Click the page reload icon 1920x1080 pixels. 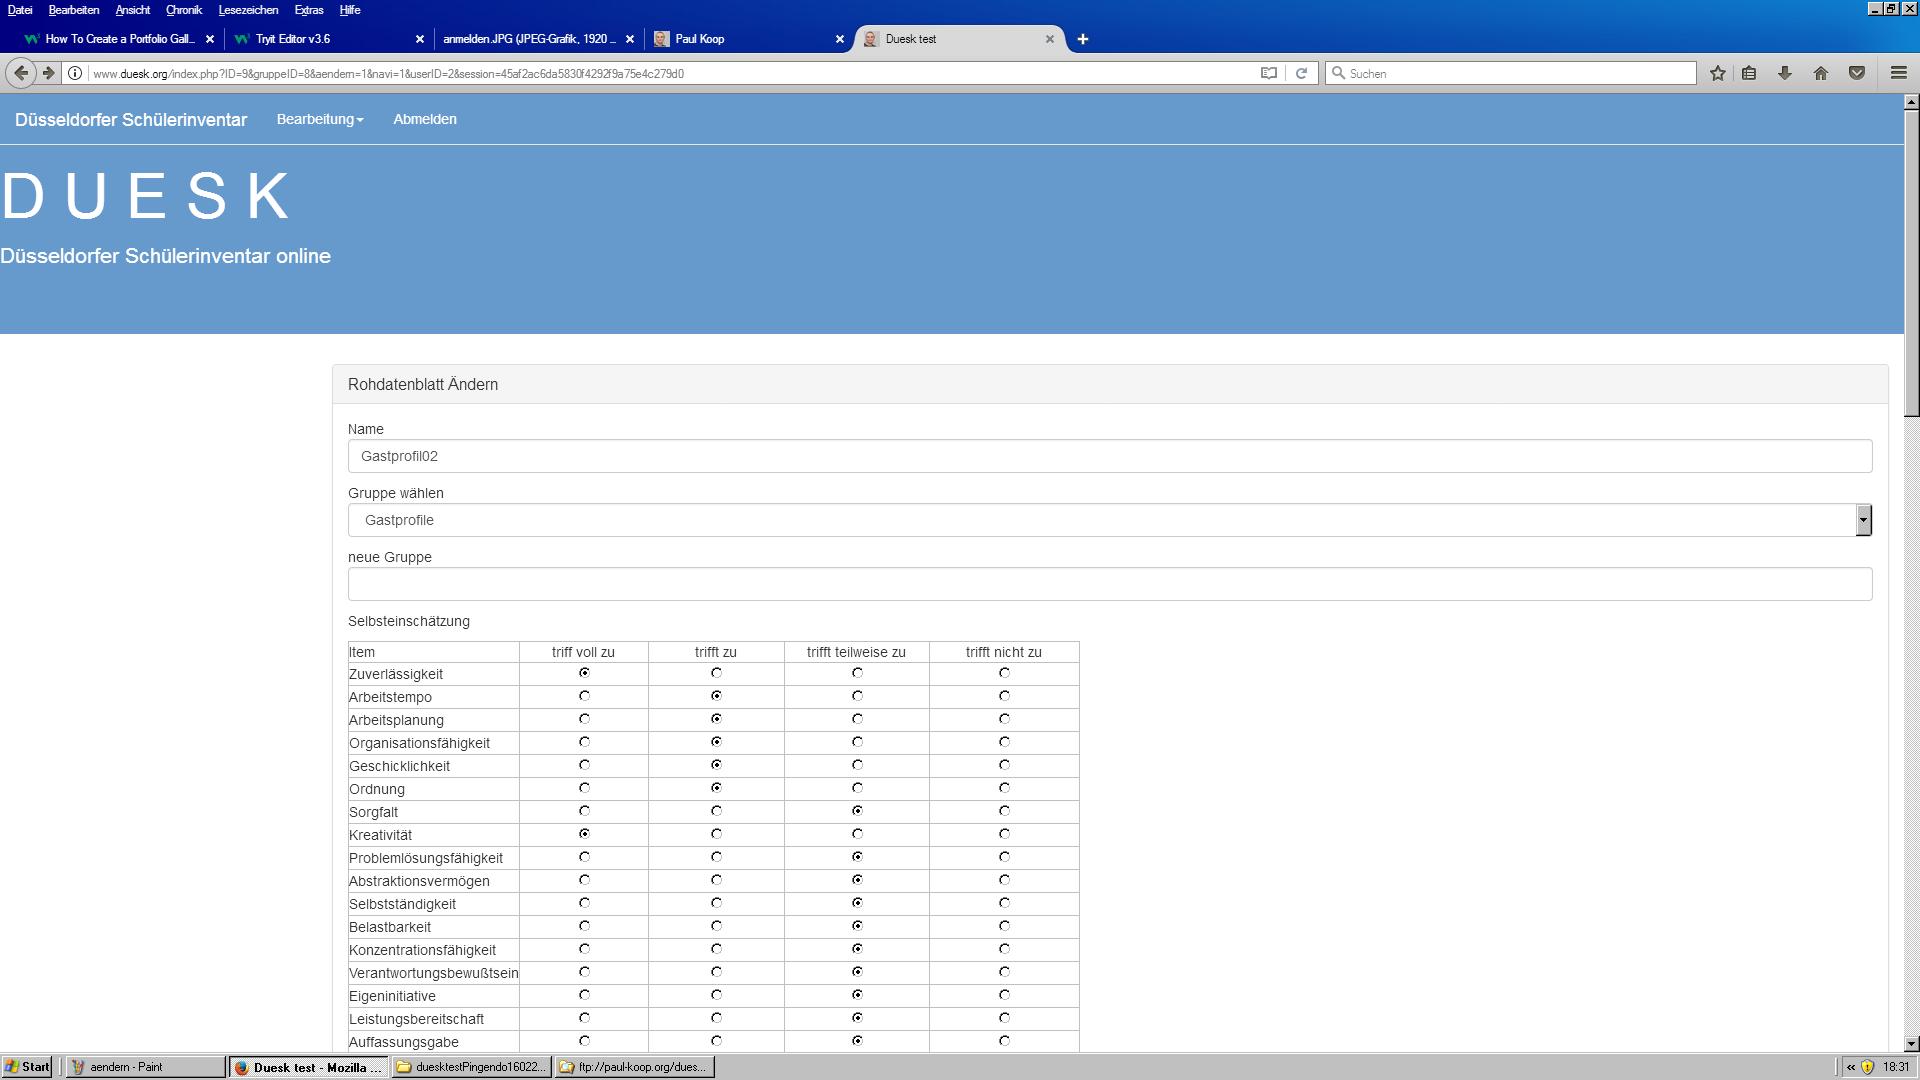coord(1301,73)
